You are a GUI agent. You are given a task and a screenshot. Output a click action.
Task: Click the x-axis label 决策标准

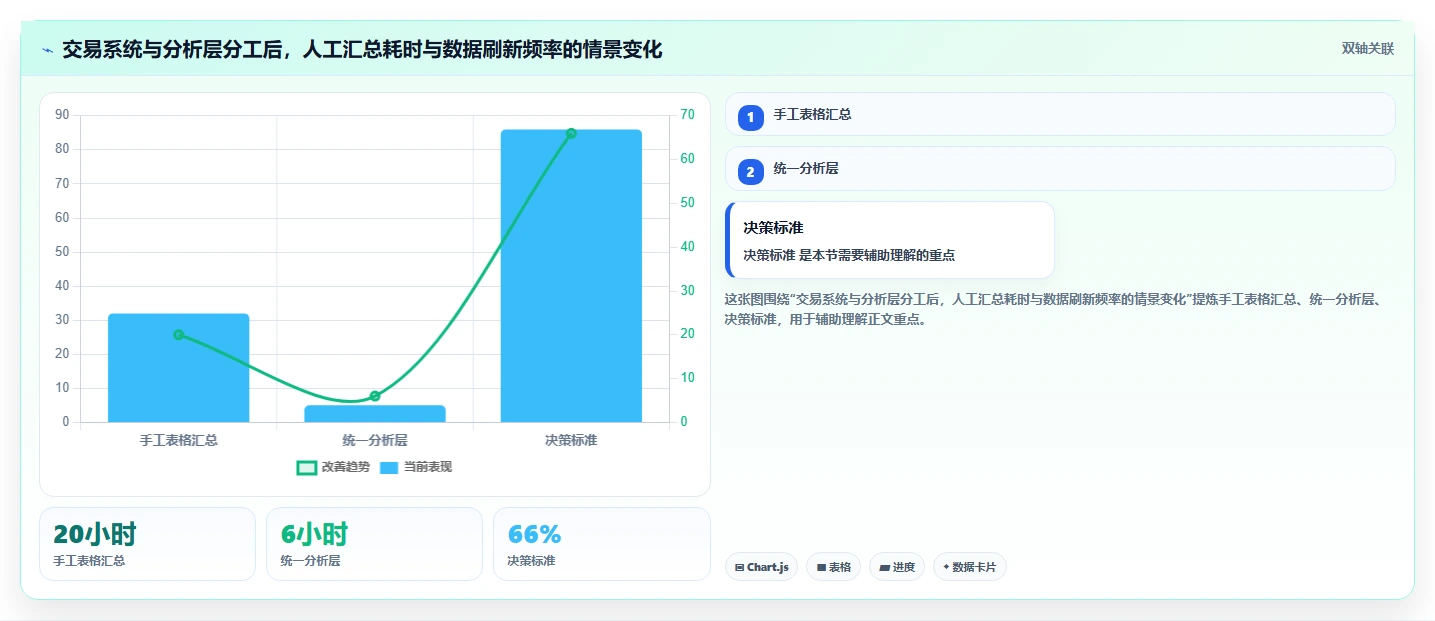tap(571, 440)
